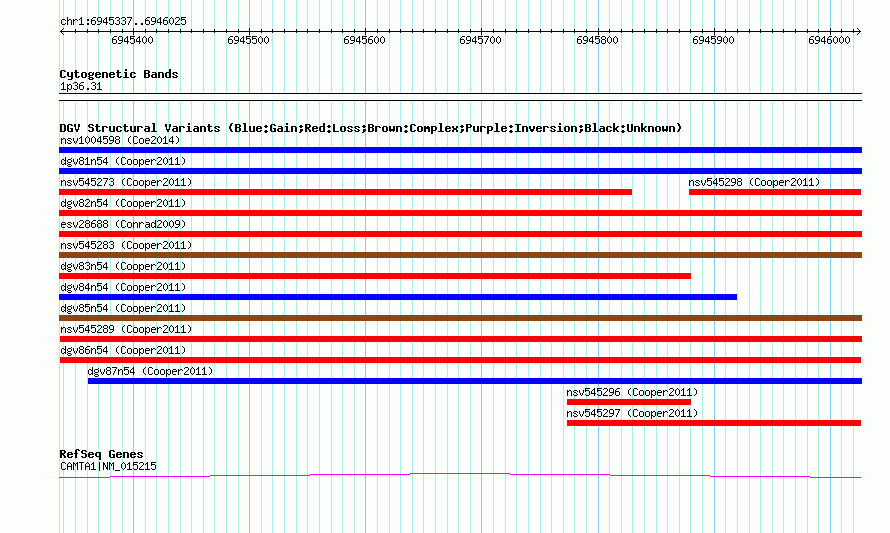Click the RefSeq Genes track heading
890x533 pixels.
(102, 454)
